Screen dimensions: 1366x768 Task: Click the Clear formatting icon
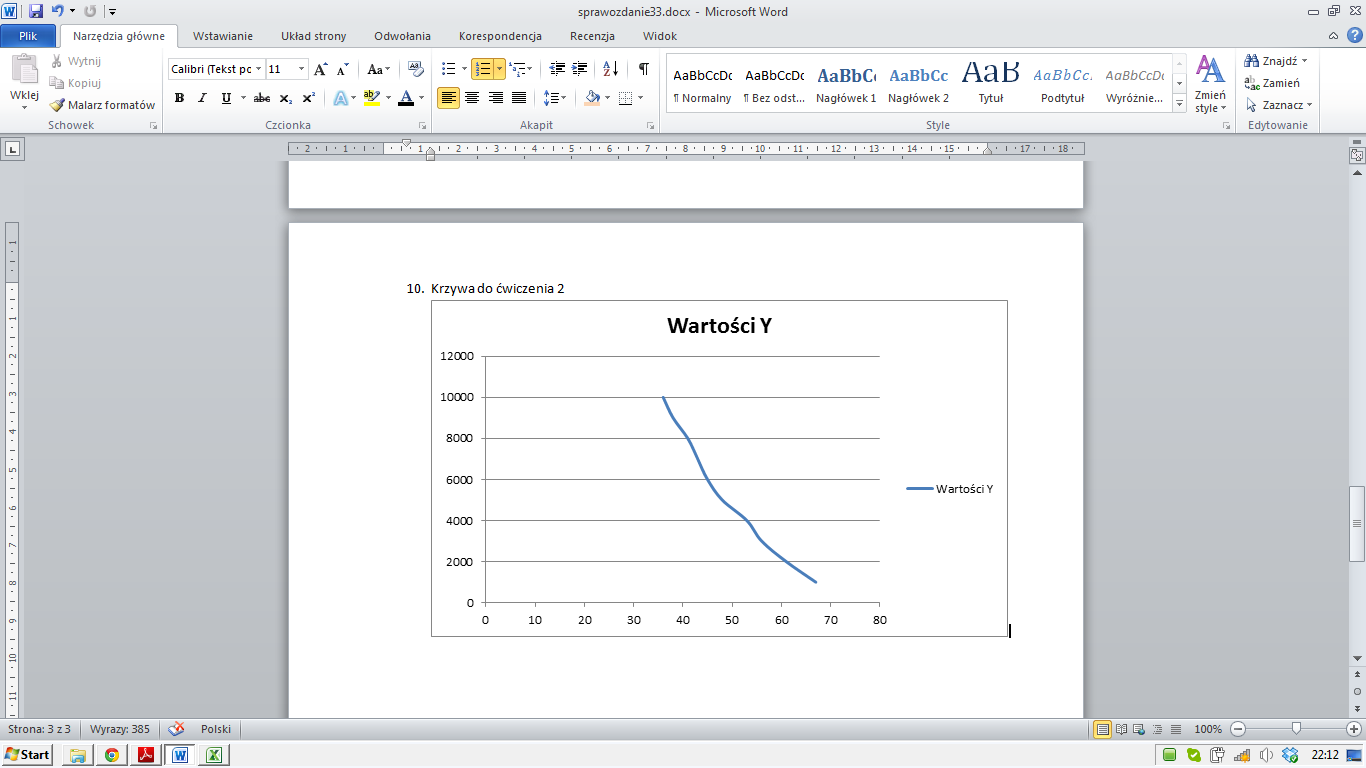417,69
